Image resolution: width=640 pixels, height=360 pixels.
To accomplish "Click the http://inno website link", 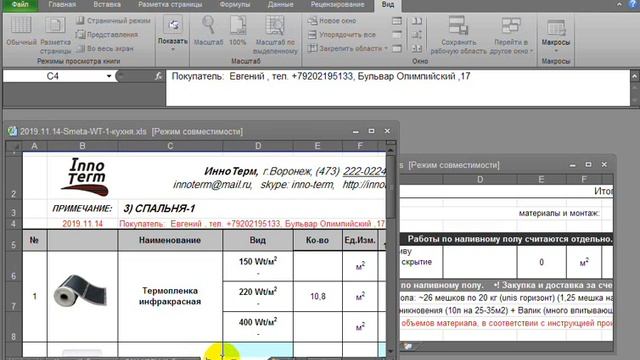I will click(364, 184).
